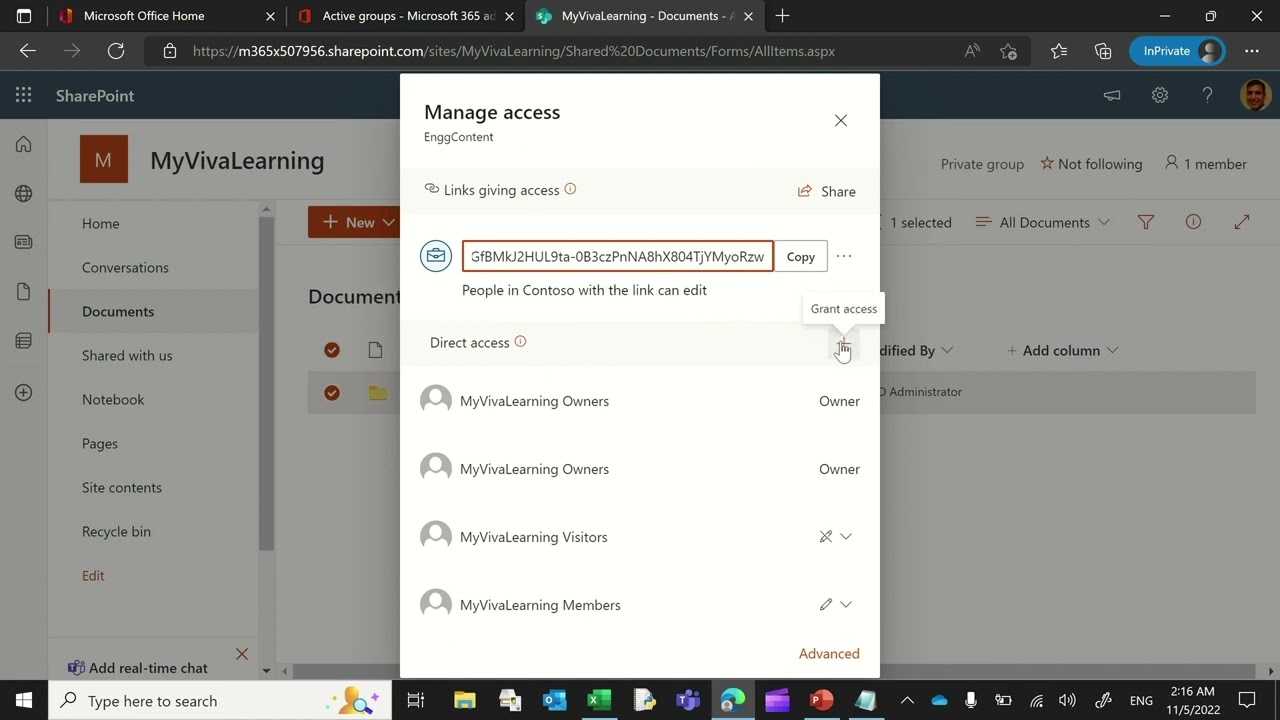Open the details pane info icon

coord(1193,222)
